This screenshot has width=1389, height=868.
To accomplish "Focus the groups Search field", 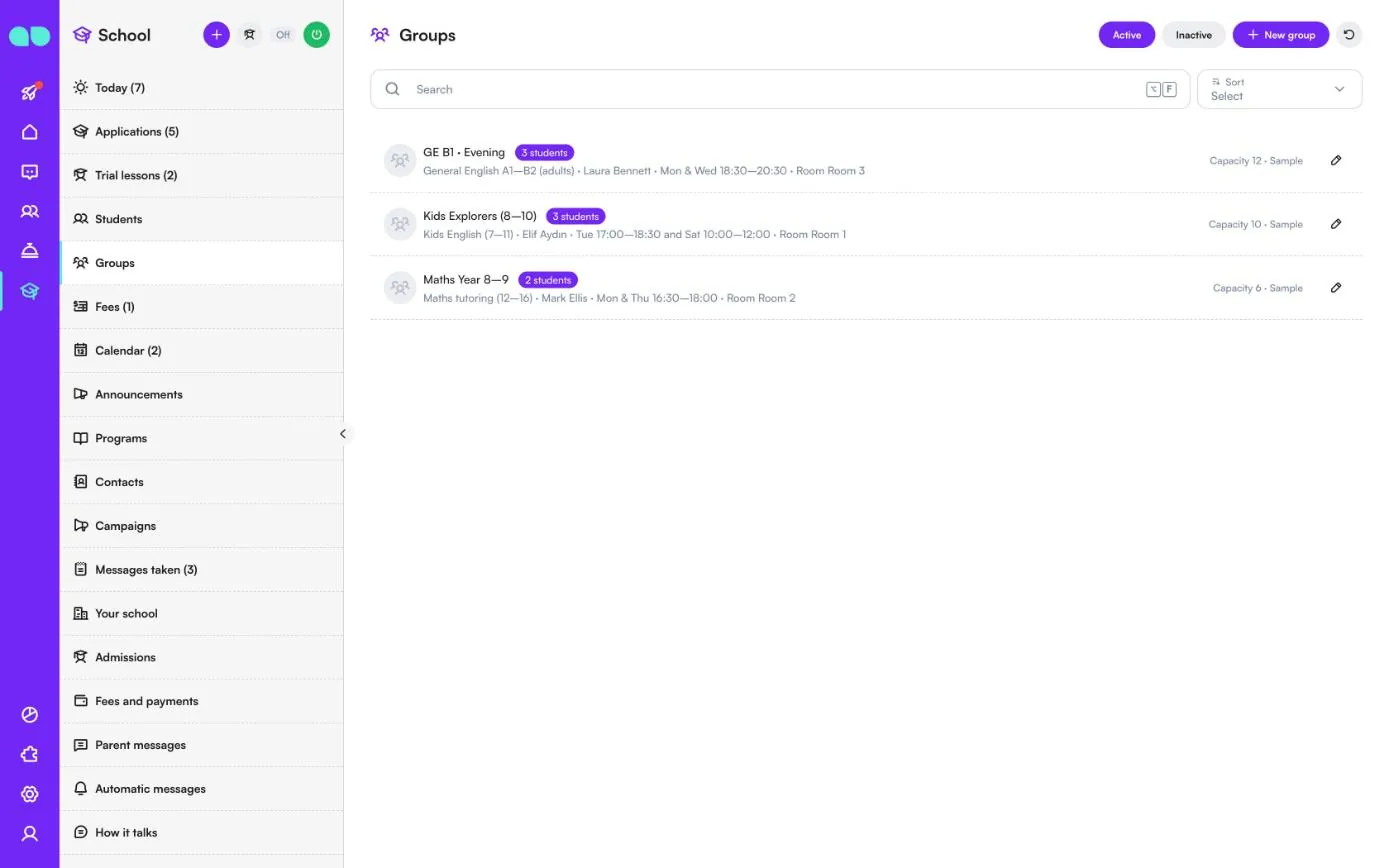I will [780, 89].
